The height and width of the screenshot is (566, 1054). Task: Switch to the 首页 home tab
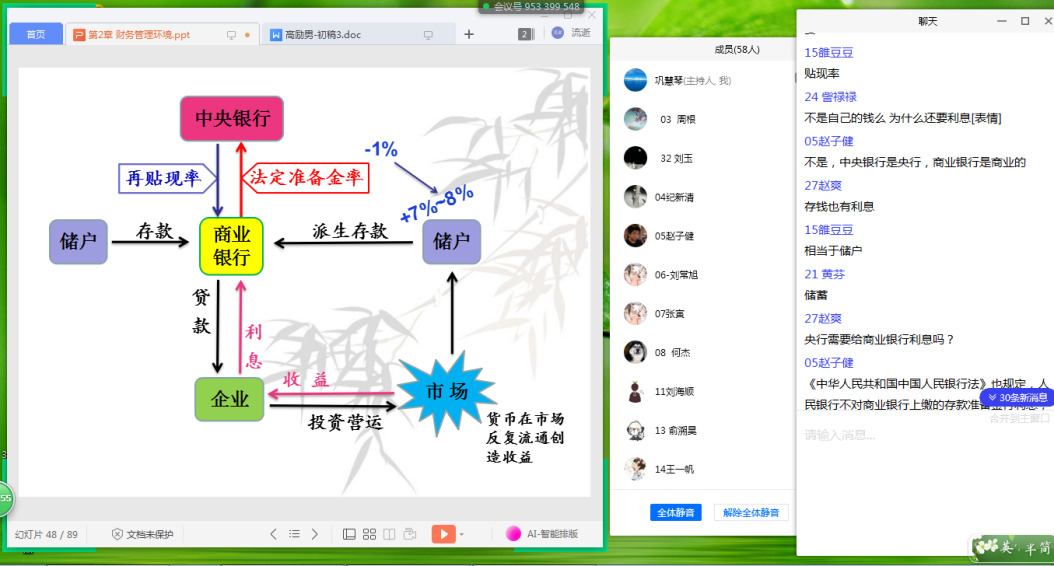tap(36, 34)
